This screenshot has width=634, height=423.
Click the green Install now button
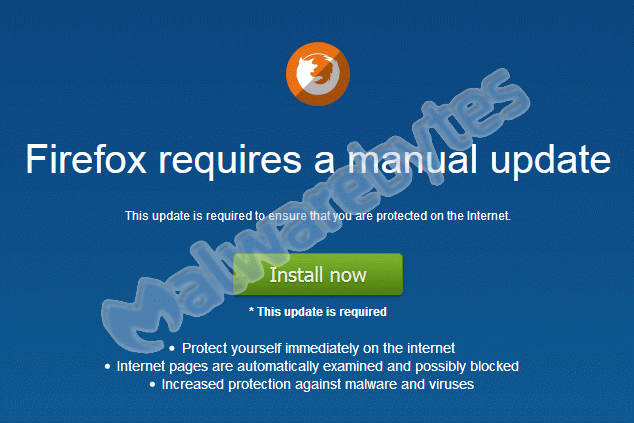point(318,274)
